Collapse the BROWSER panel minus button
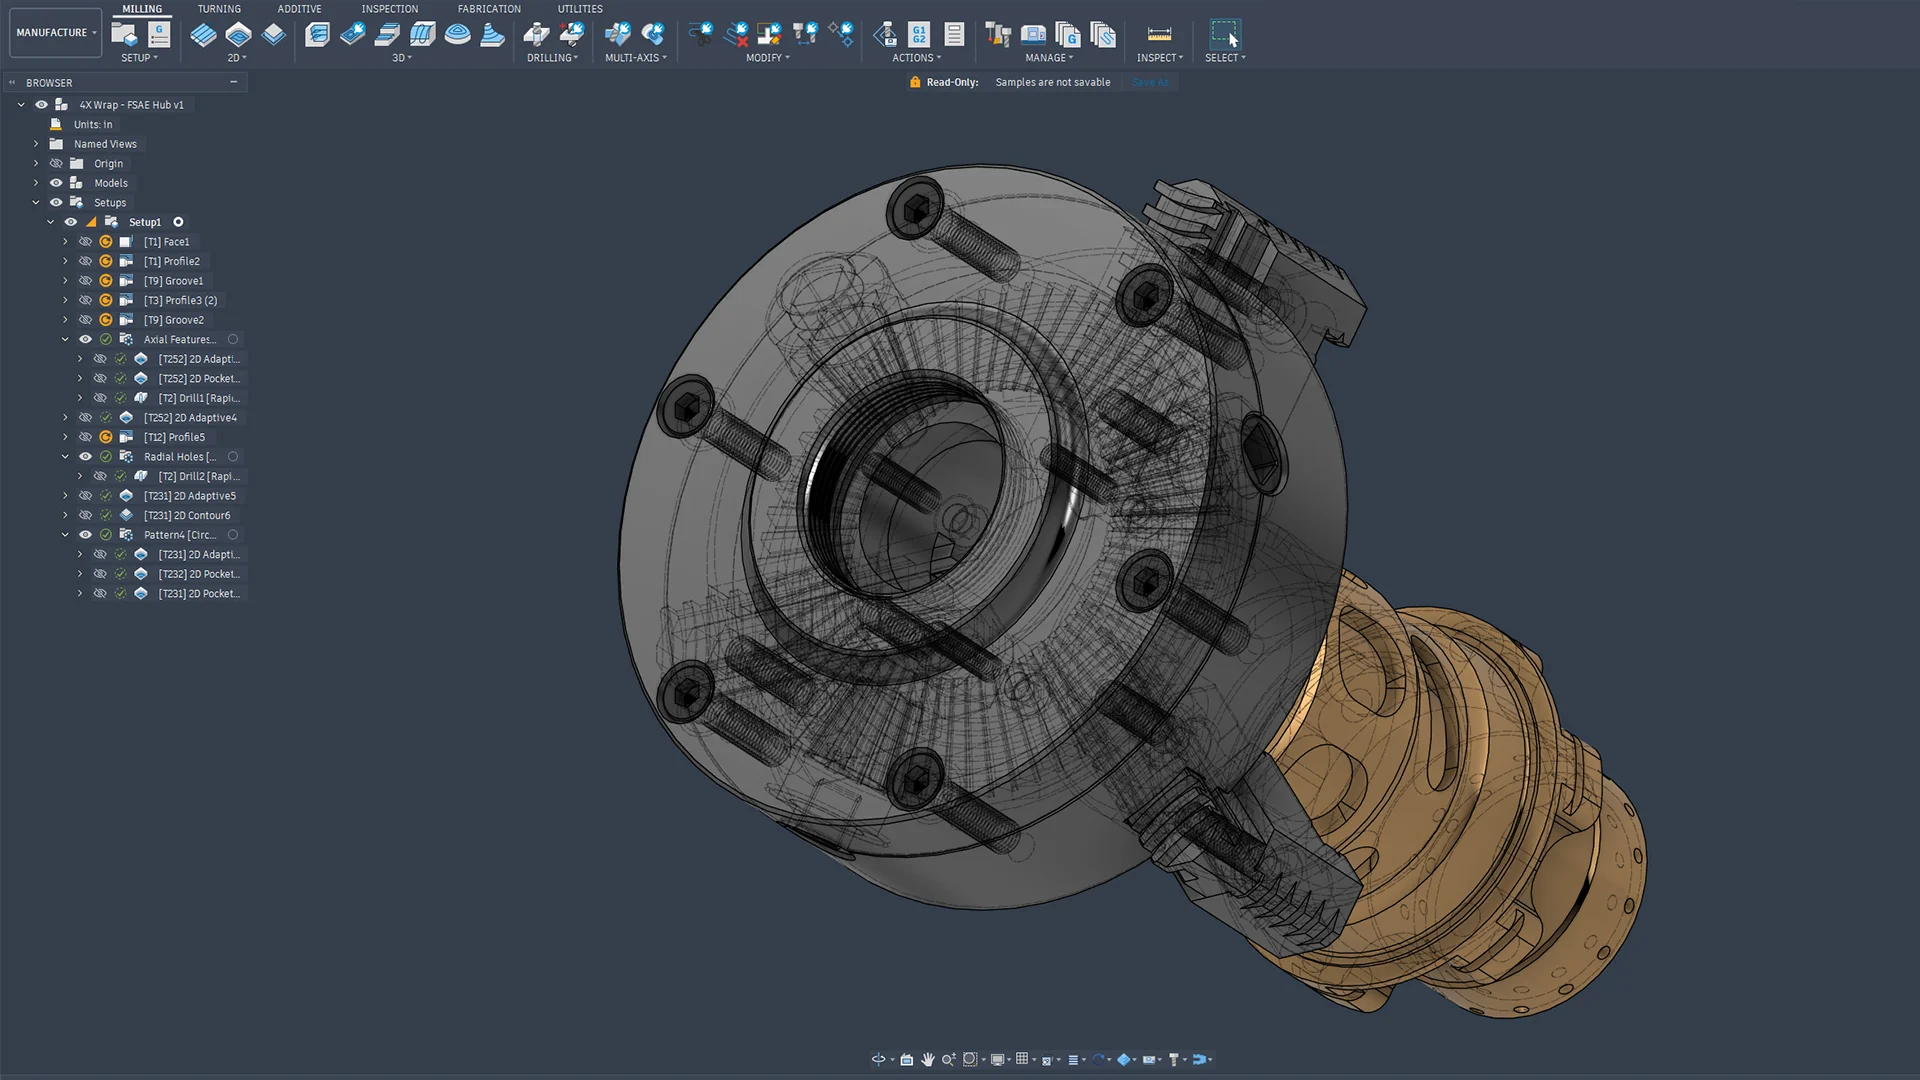The image size is (1920, 1080). [x=234, y=82]
